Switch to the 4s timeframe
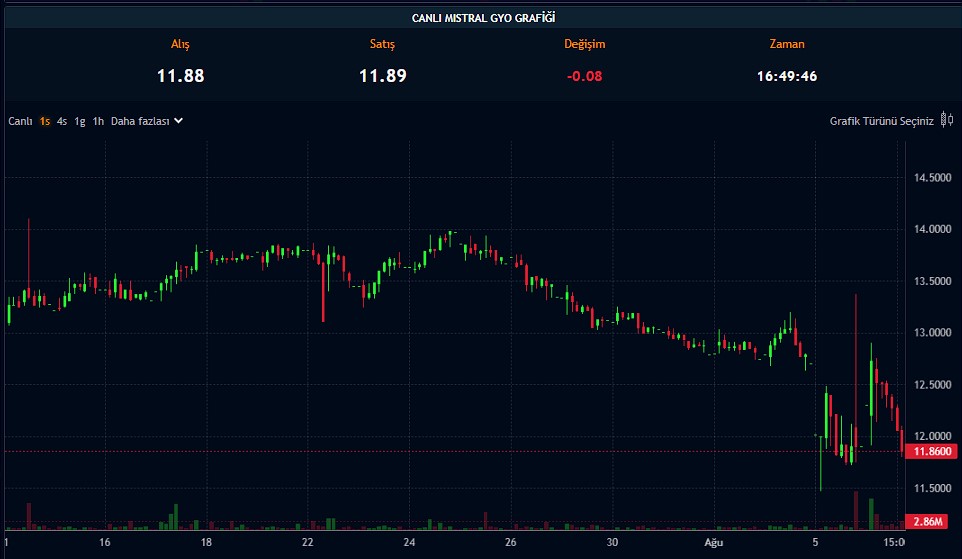This screenshot has width=962, height=559. coord(62,121)
